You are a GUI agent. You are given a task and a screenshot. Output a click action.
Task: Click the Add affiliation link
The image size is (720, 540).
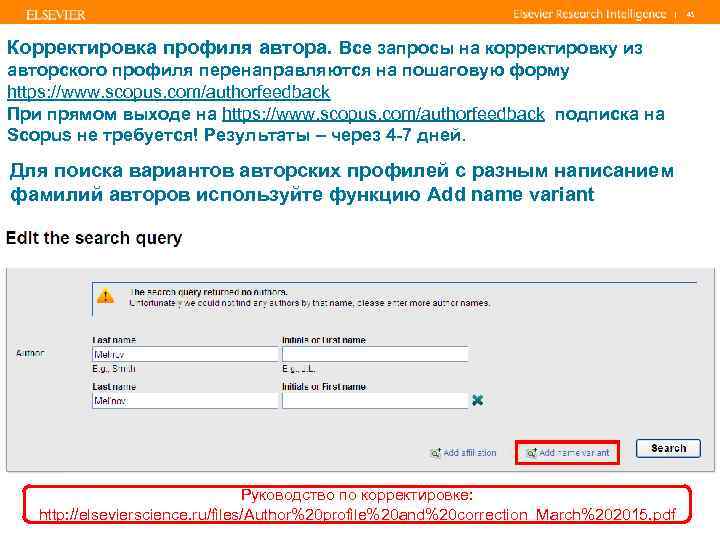coord(463,453)
